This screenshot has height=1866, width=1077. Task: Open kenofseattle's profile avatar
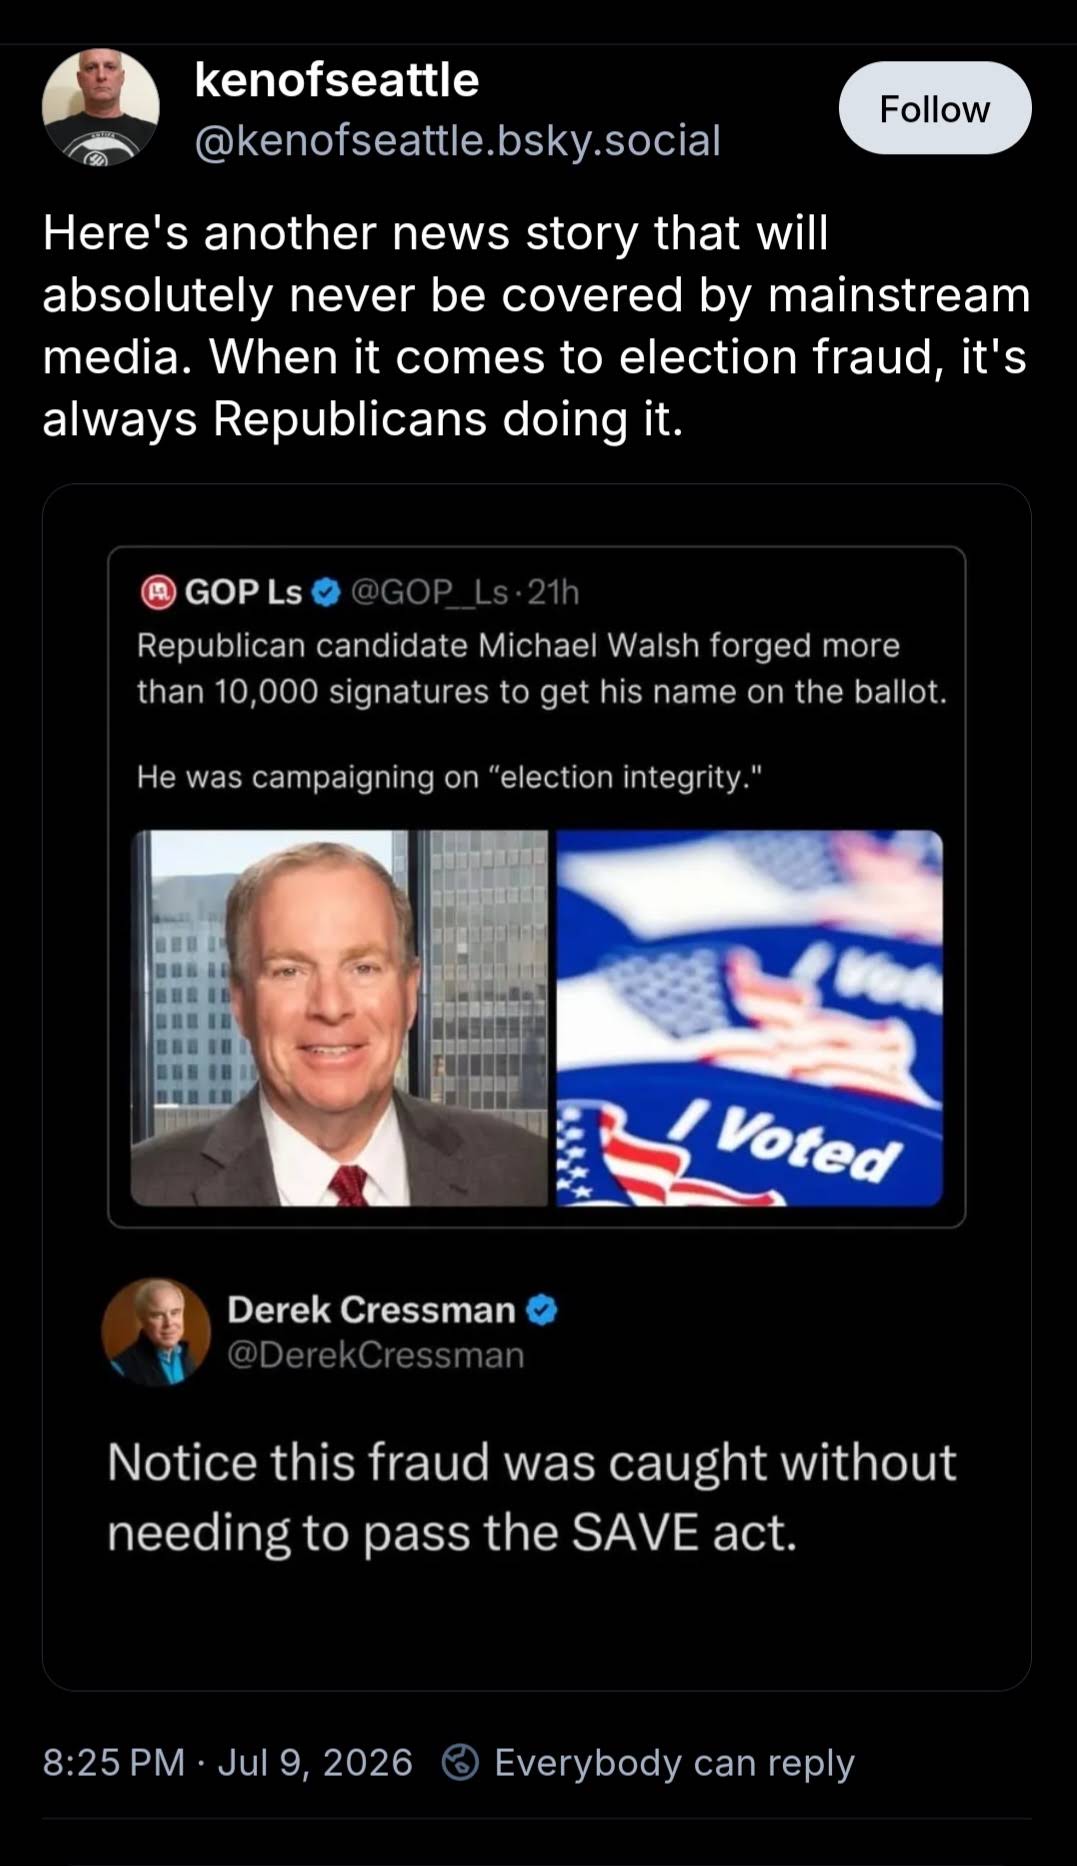point(101,107)
